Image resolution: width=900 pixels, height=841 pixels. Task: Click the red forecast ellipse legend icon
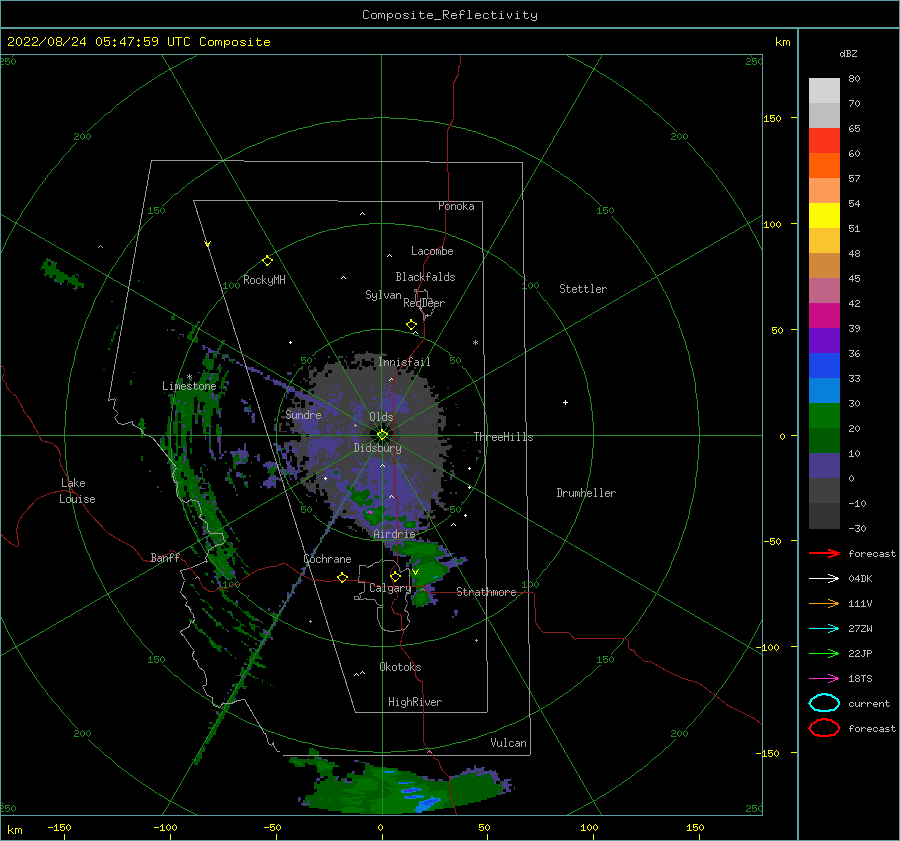pos(824,728)
